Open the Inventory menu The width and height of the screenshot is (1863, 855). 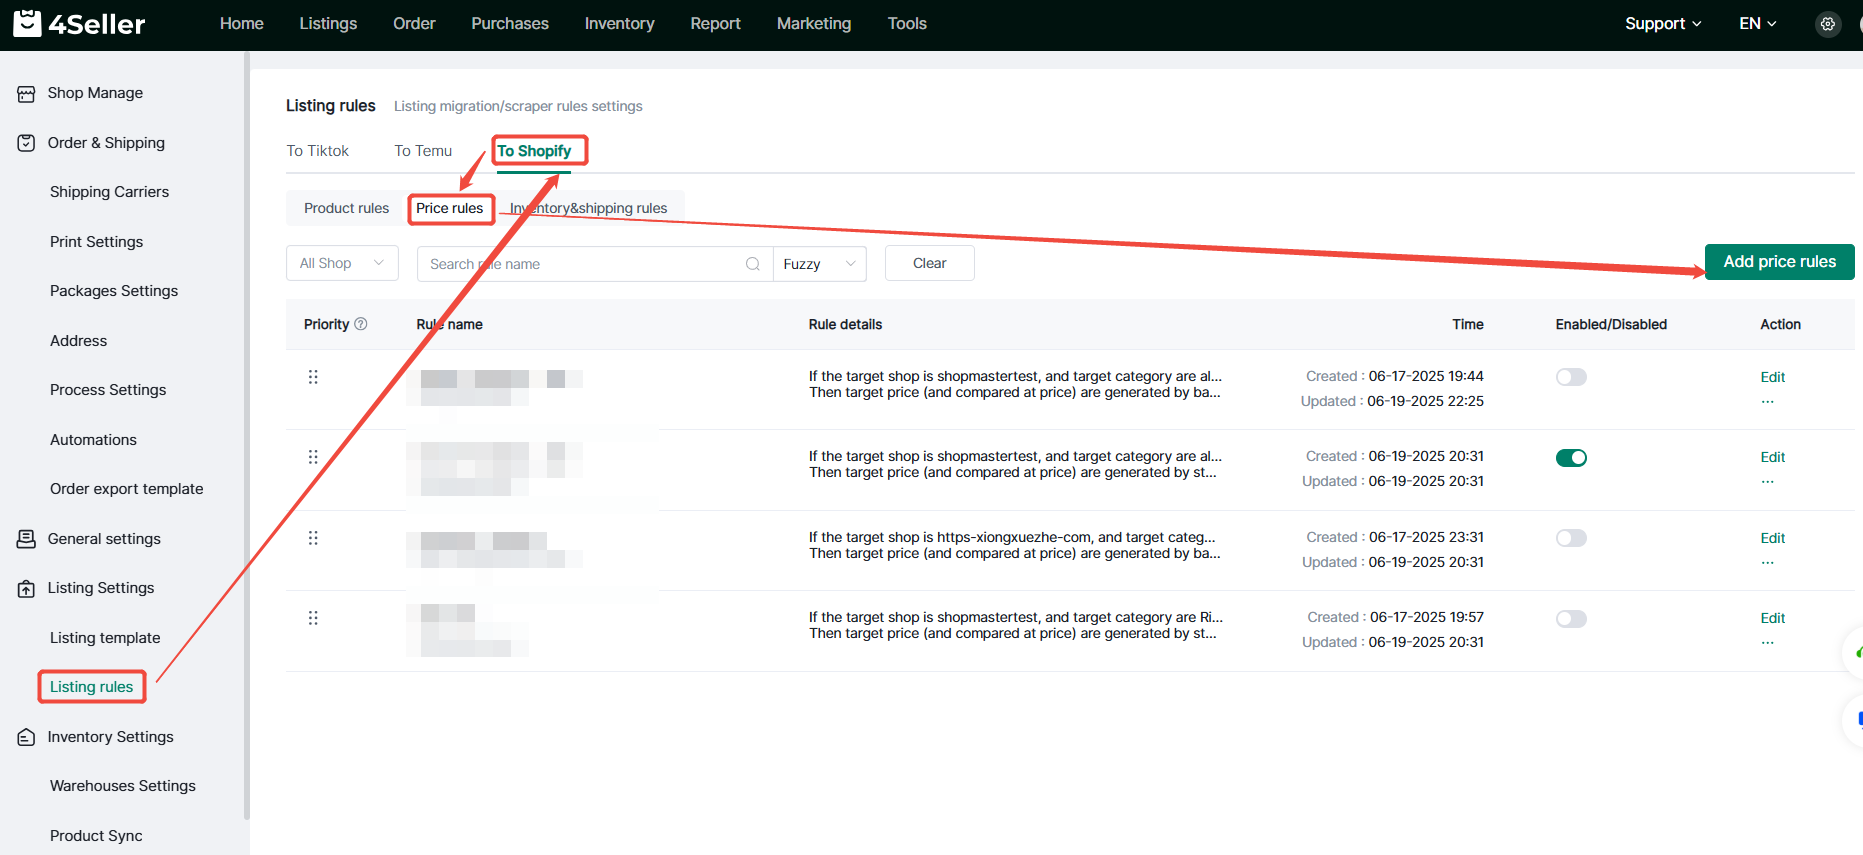(620, 24)
